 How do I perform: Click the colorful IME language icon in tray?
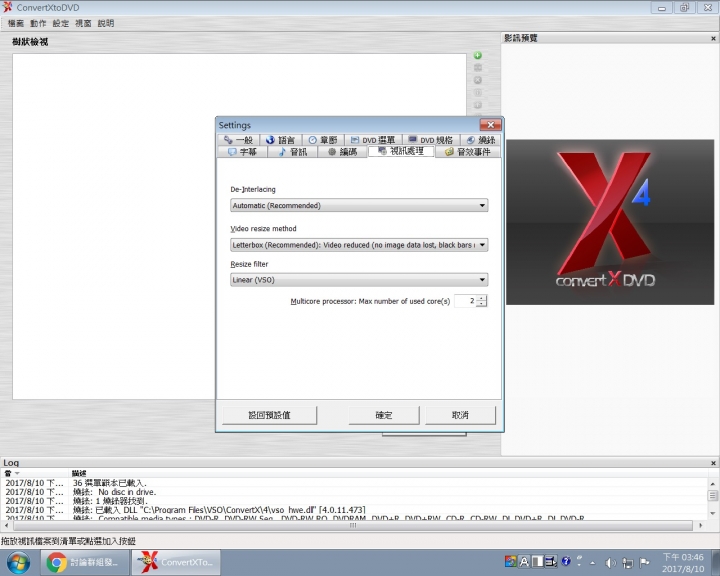click(510, 561)
